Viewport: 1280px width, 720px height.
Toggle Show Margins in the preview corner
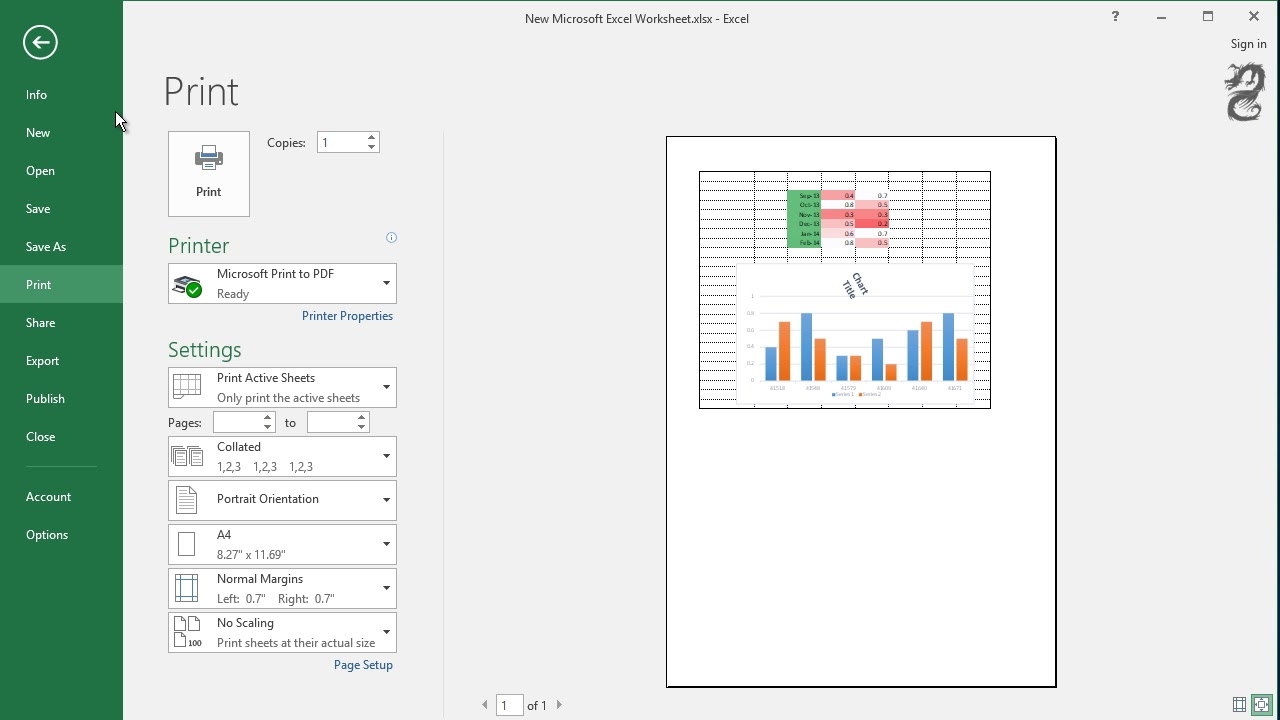tap(1239, 705)
